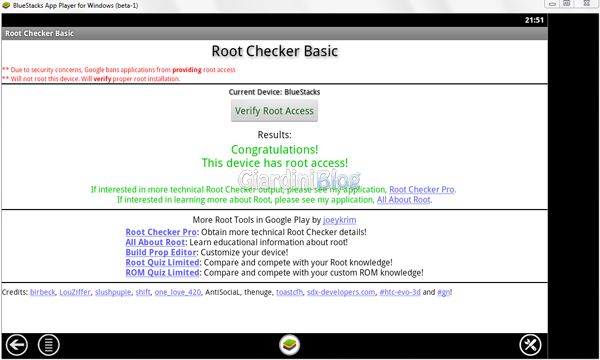Open birbeck credits link
600x360 pixels.
42,292
